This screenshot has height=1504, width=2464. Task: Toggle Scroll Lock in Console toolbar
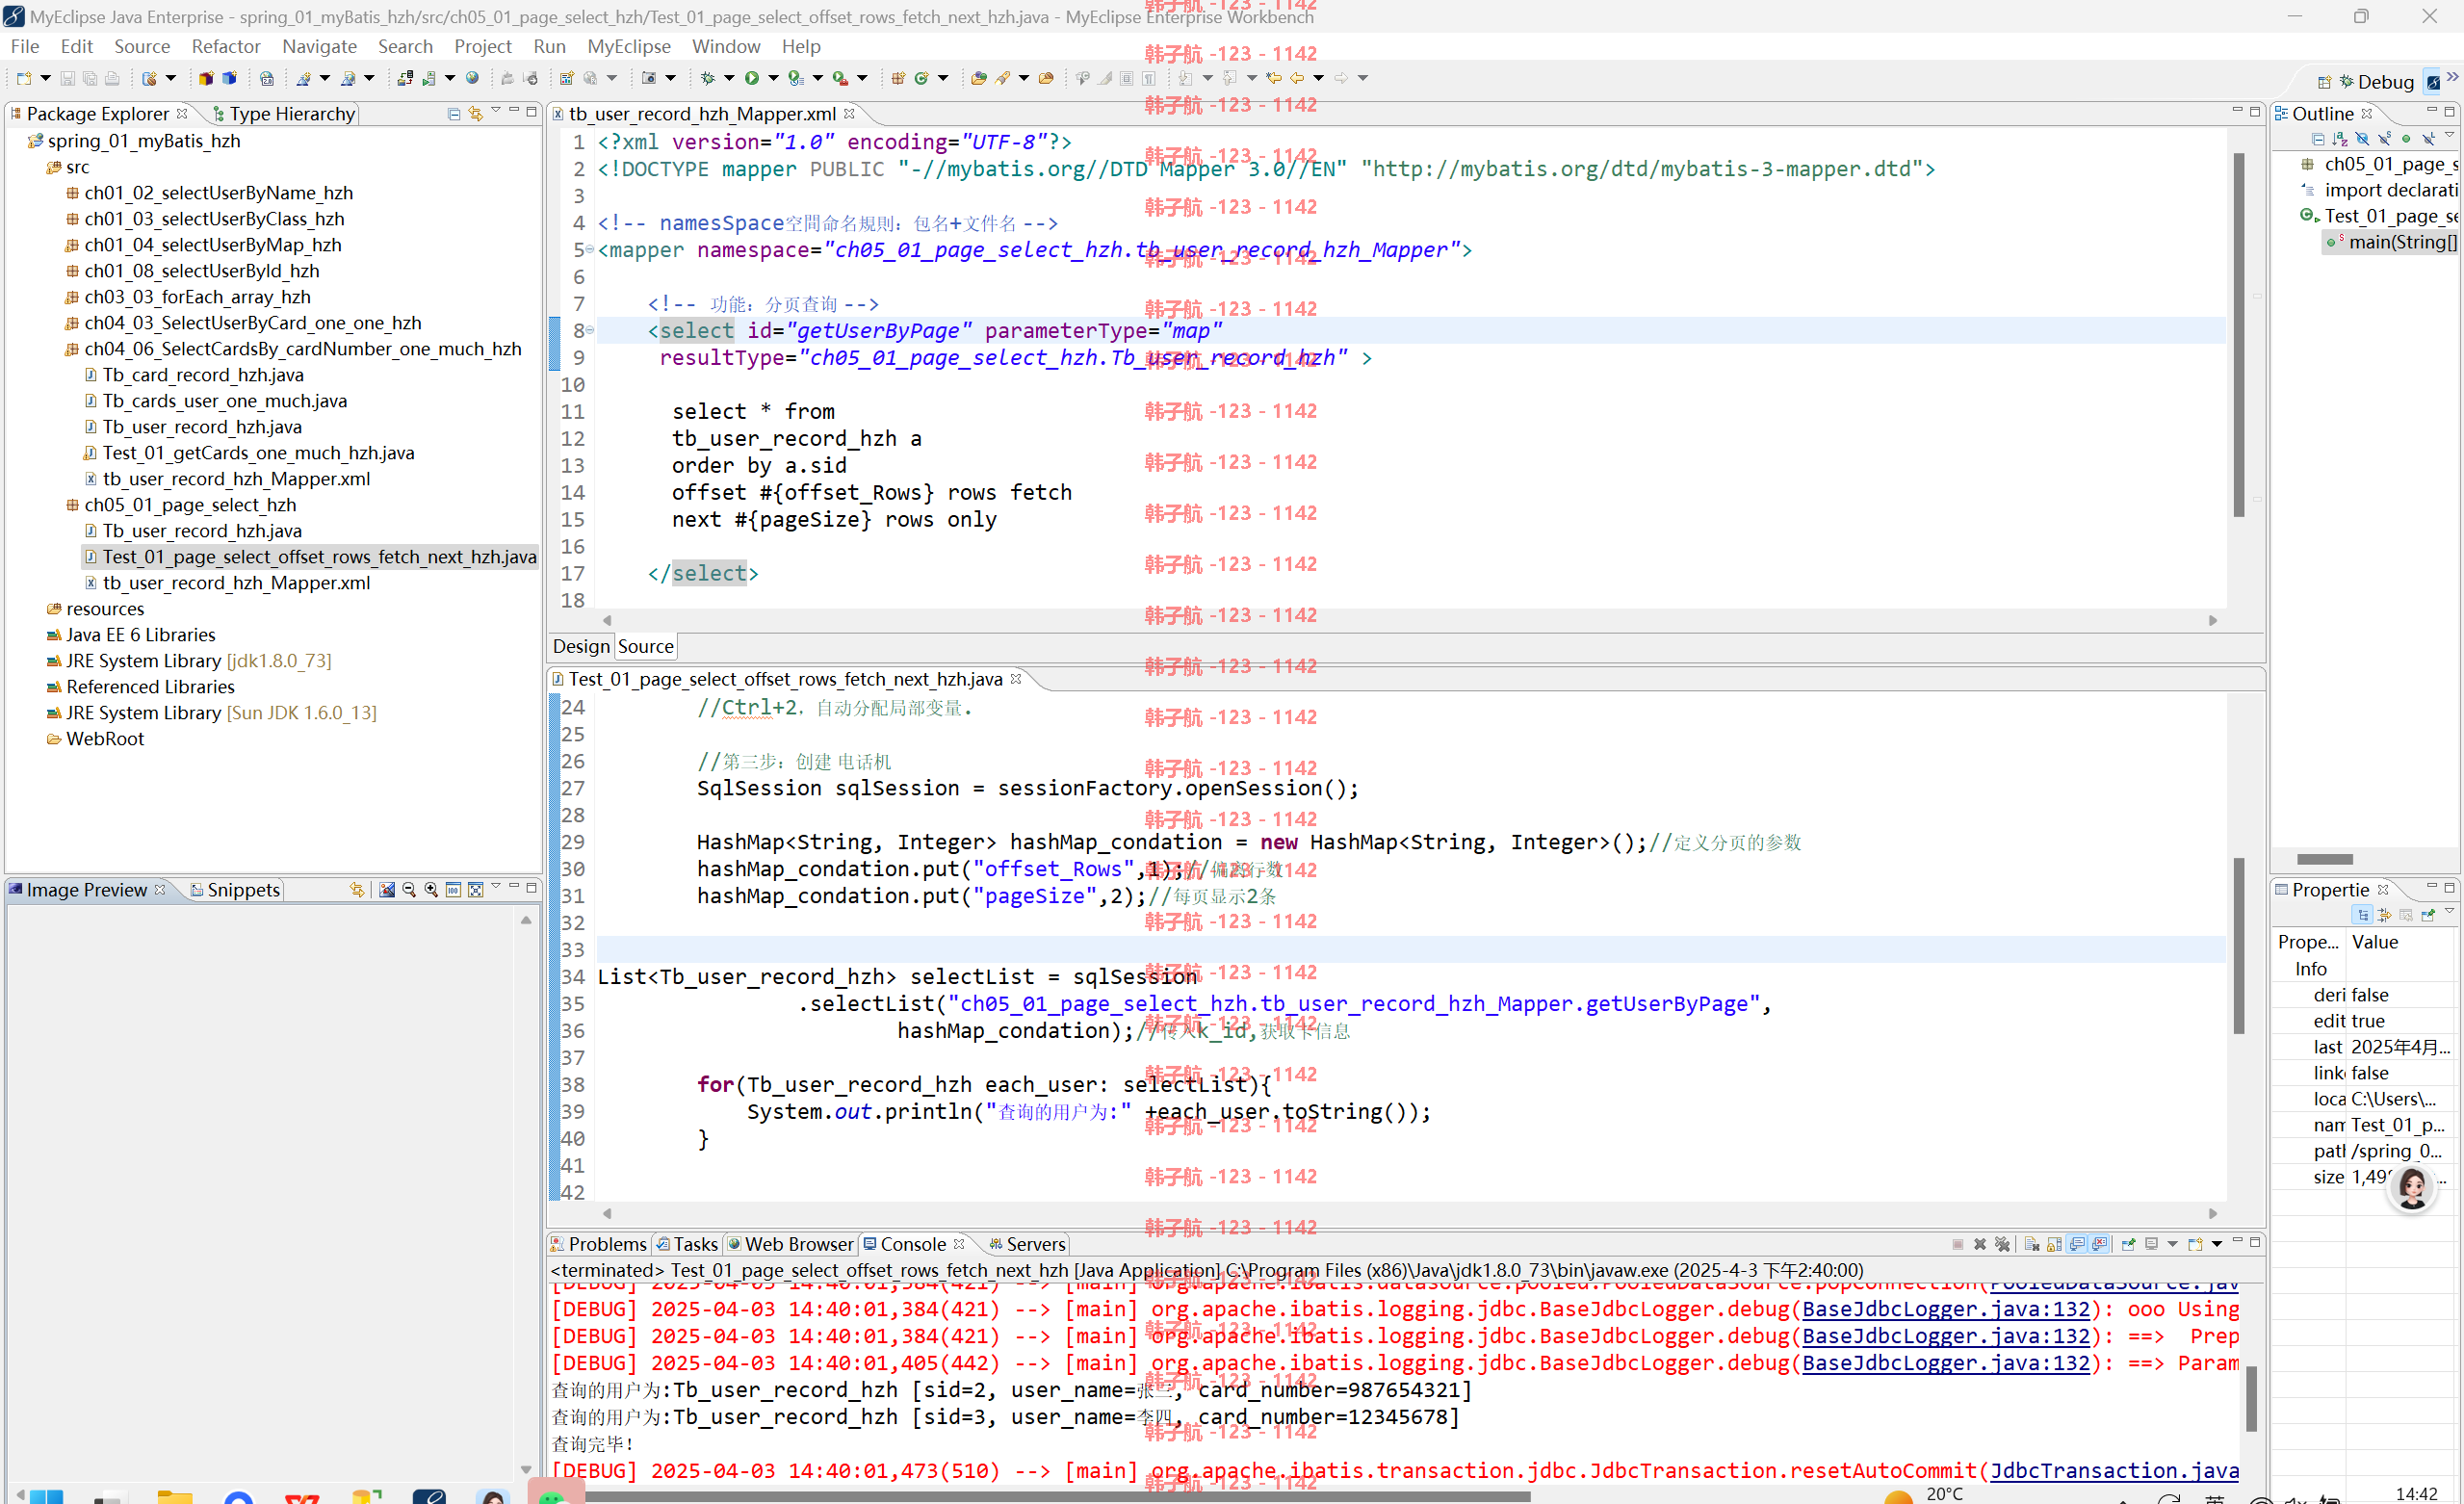pyautogui.click(x=2054, y=1244)
